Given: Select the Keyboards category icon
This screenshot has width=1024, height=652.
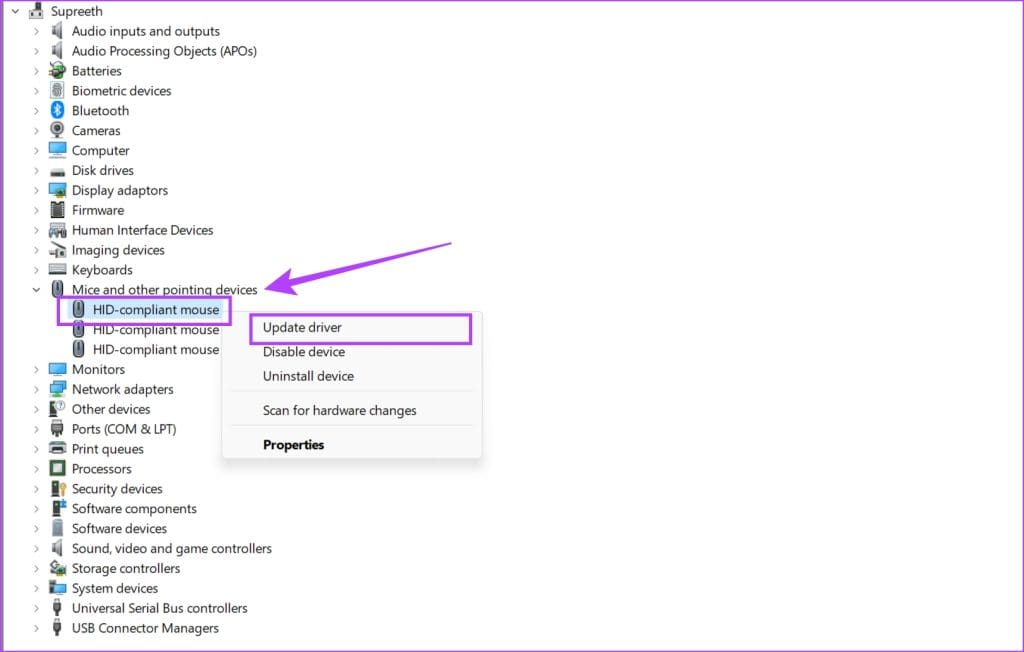Looking at the screenshot, I should pyautogui.click(x=57, y=269).
